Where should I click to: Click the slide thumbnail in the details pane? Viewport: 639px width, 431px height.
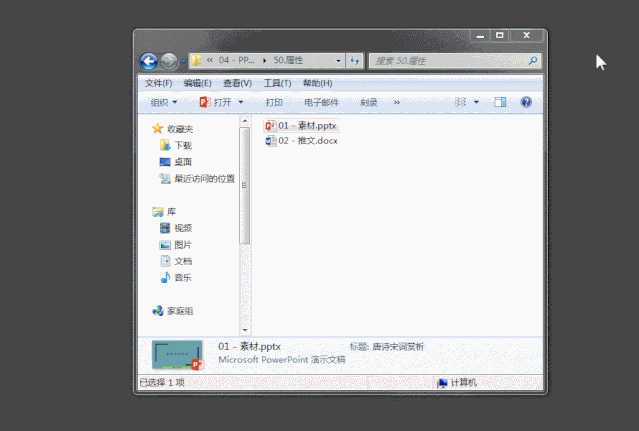pos(177,355)
